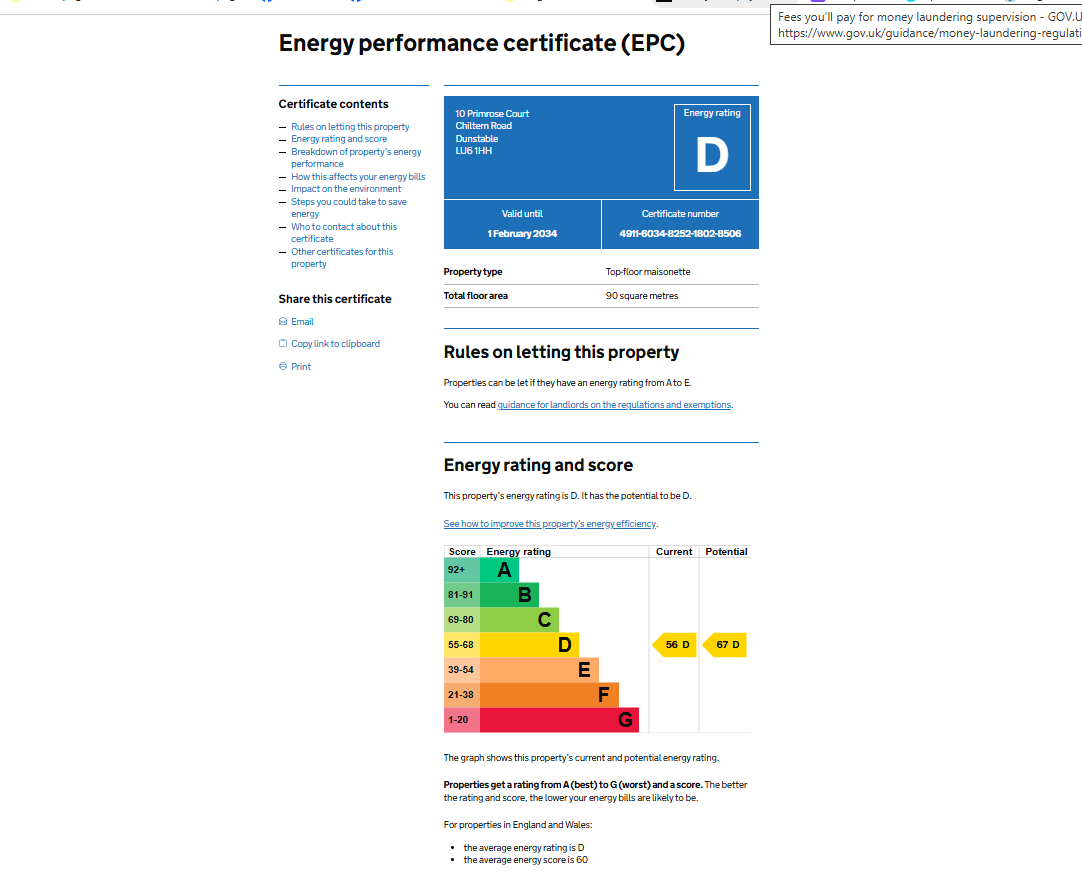This screenshot has height=877, width=1082.
Task: Click the clipboard icon beside Copy link
Action: (x=283, y=344)
